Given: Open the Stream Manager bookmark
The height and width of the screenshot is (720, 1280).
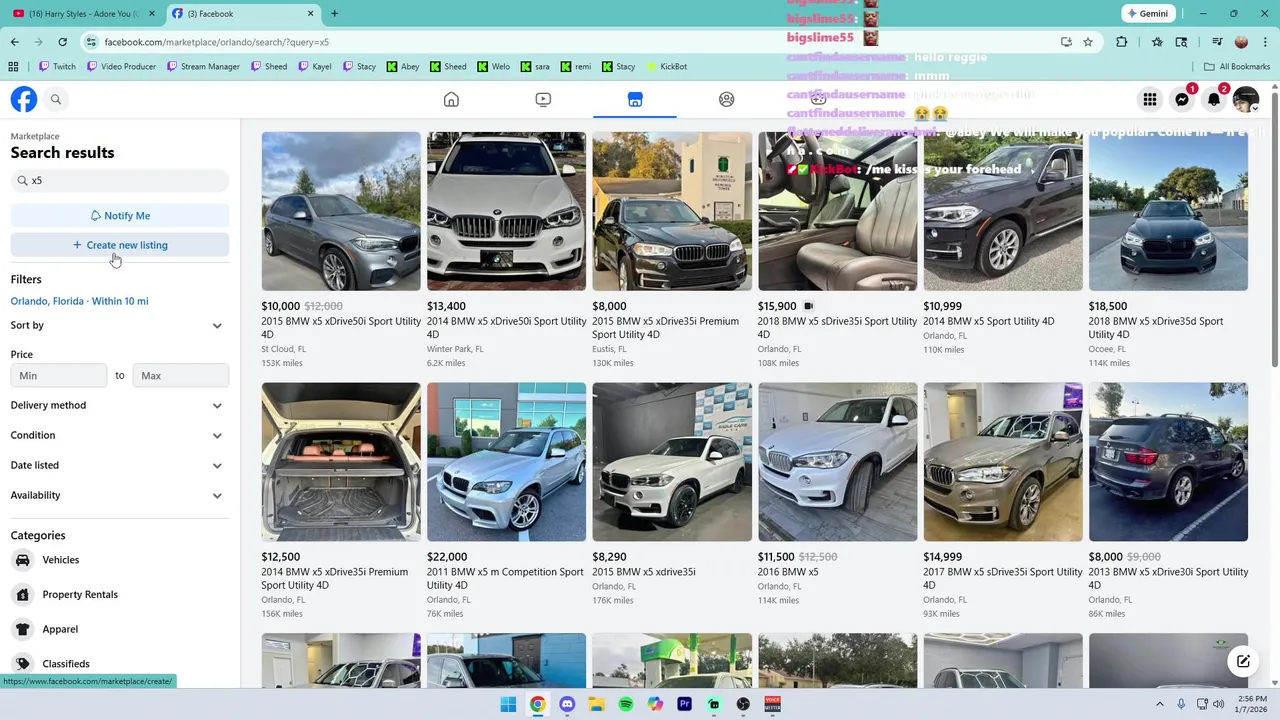Looking at the screenshot, I should pyautogui.click(x=203, y=66).
